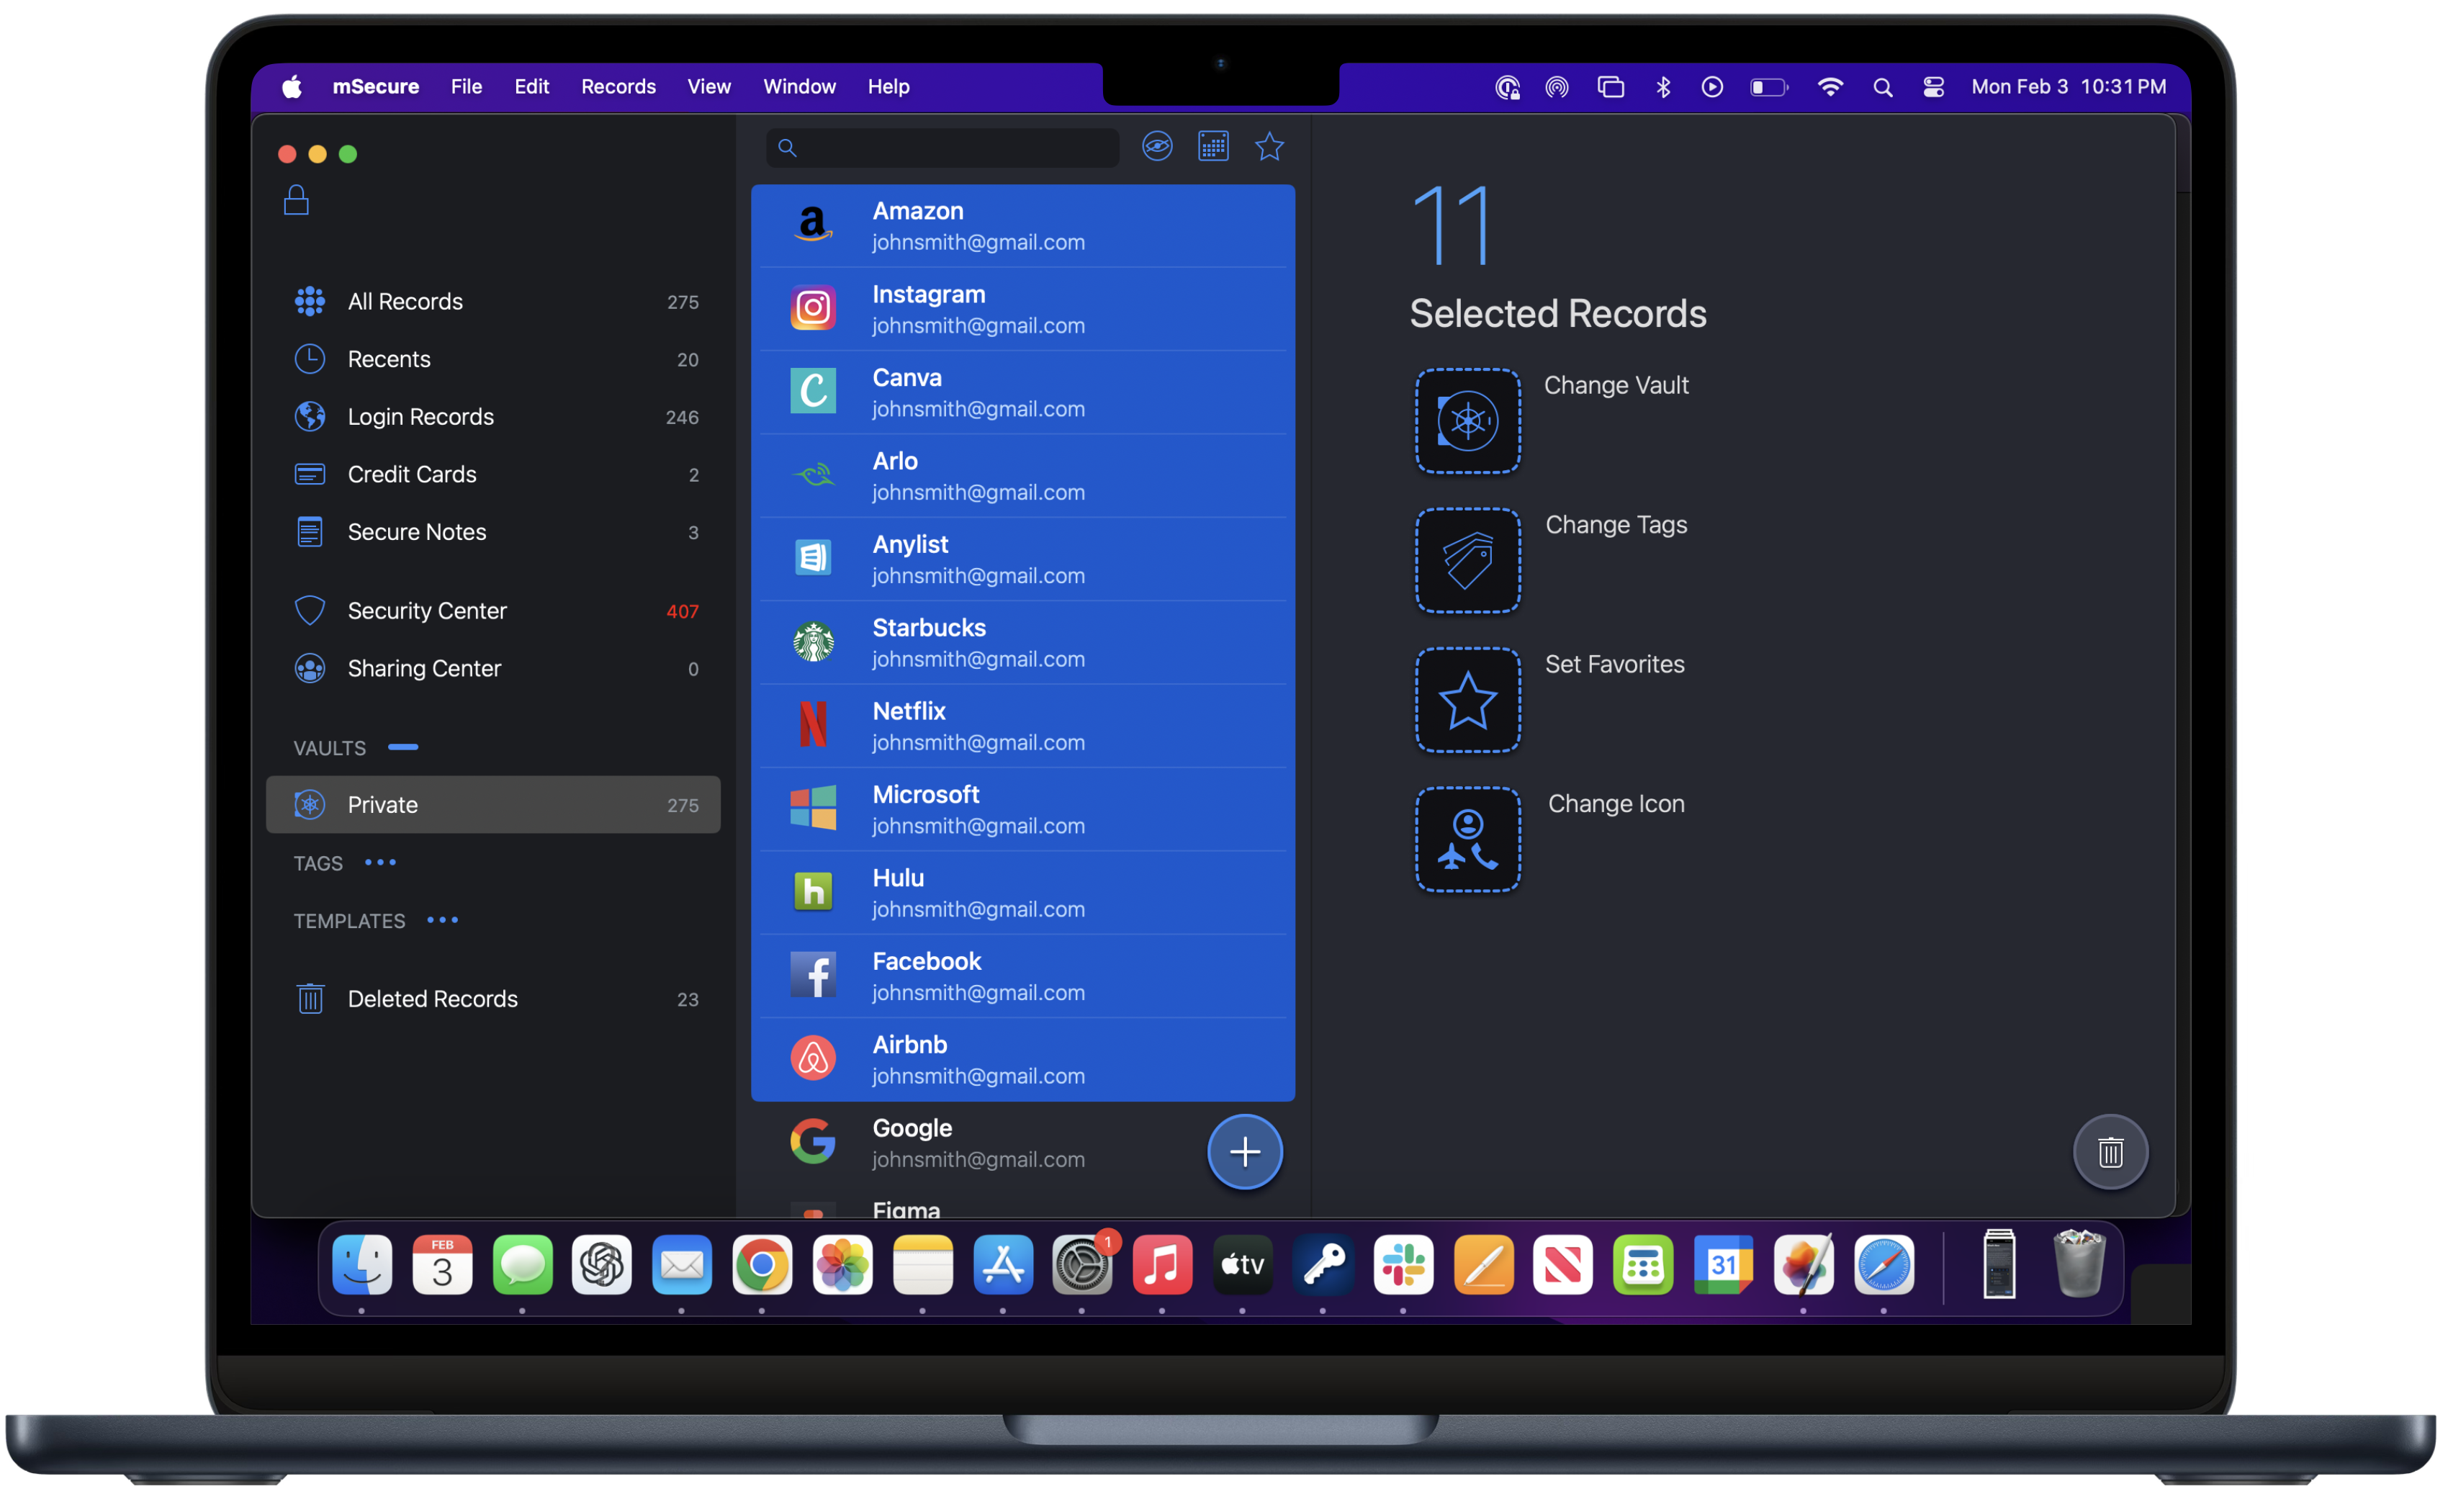Open calendar date filter icon

click(1213, 147)
